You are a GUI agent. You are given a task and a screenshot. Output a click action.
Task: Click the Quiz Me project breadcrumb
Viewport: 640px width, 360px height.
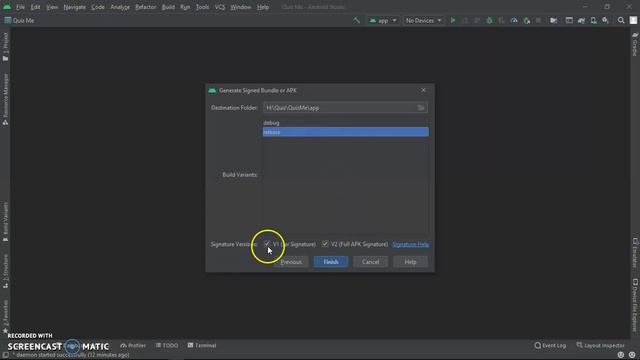[x=19, y=20]
